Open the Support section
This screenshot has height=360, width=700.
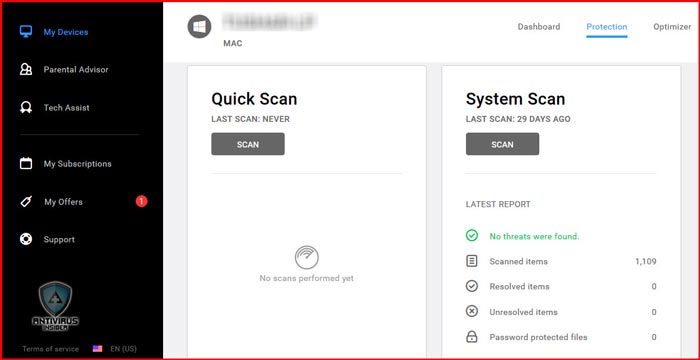pyautogui.click(x=59, y=240)
